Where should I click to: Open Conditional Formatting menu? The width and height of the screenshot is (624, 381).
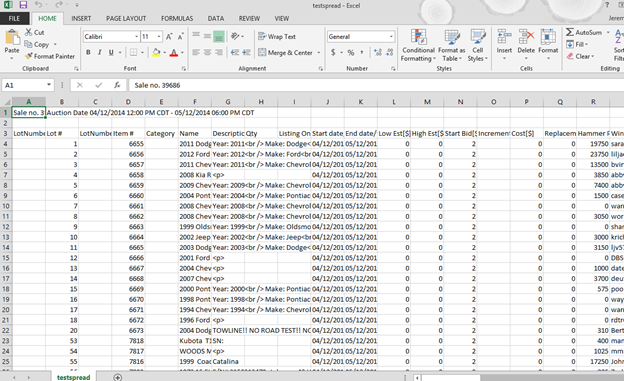418,45
